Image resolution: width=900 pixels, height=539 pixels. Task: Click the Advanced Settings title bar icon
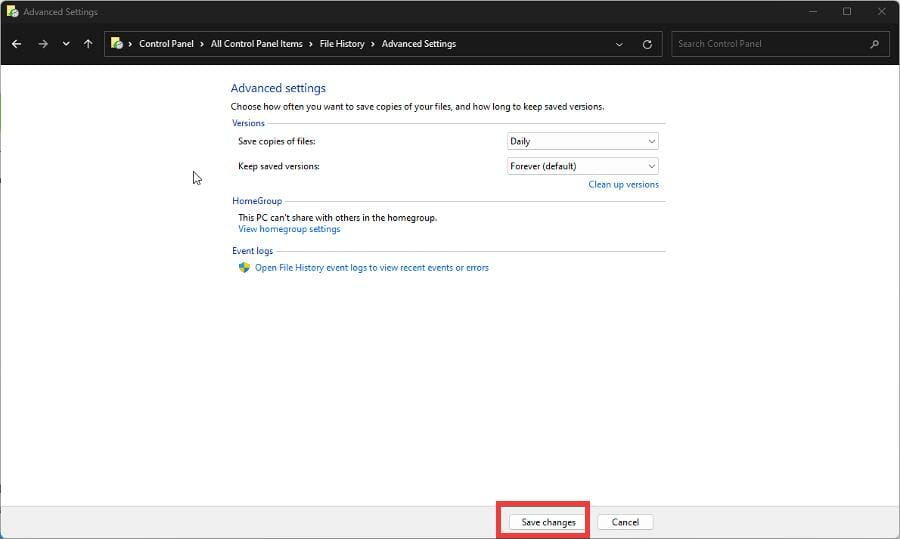pos(12,11)
